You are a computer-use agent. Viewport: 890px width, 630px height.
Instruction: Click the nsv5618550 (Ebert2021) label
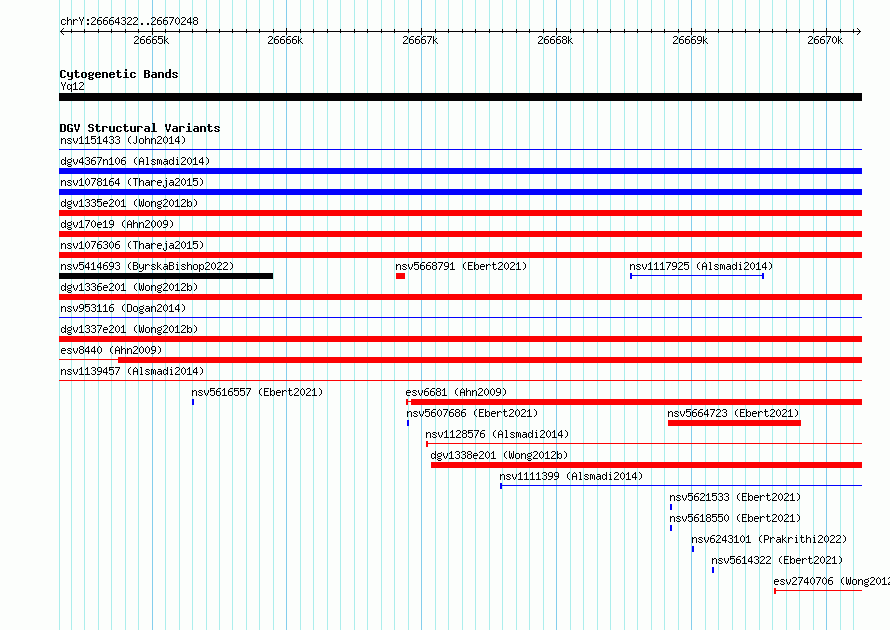coord(735,518)
